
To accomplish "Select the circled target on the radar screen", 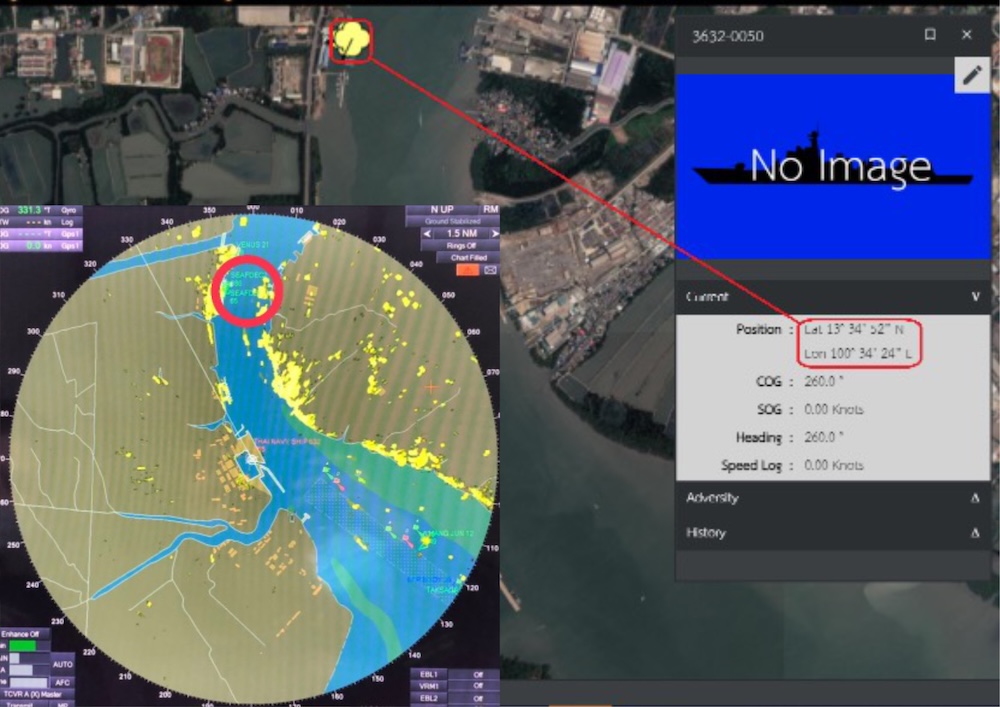I will tap(245, 290).
